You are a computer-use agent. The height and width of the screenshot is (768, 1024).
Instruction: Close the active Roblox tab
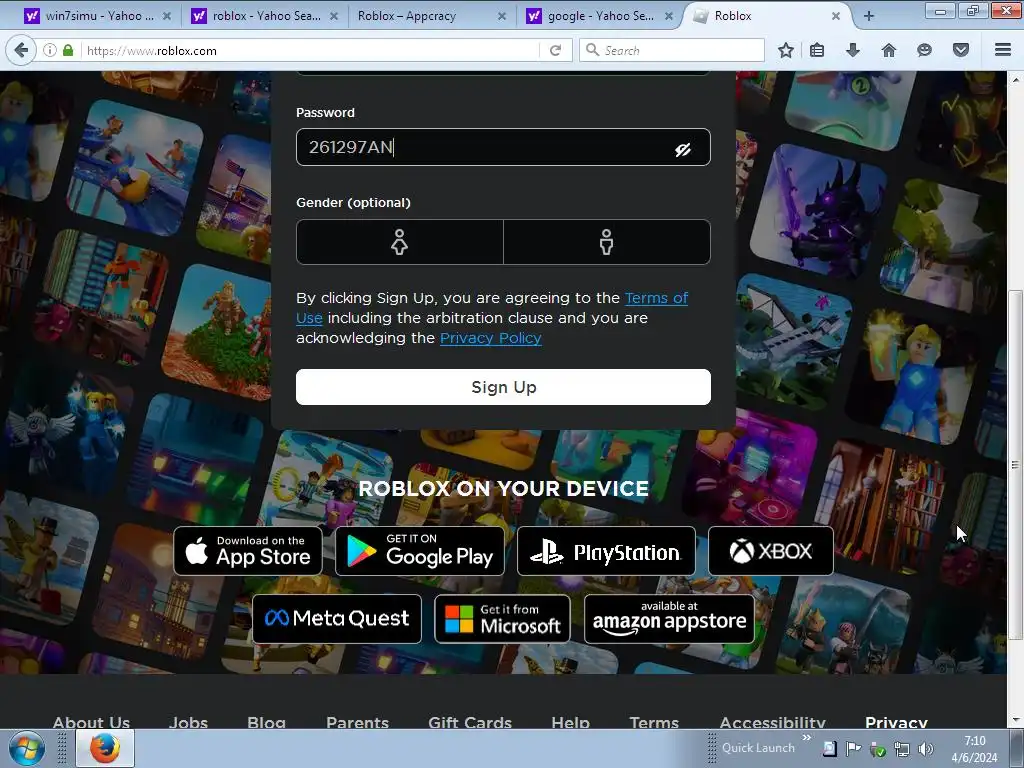click(835, 16)
